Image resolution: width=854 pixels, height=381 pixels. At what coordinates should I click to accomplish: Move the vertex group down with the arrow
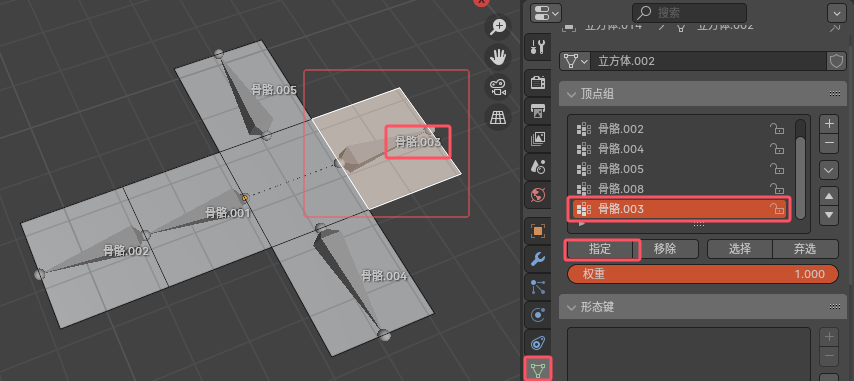(829, 215)
